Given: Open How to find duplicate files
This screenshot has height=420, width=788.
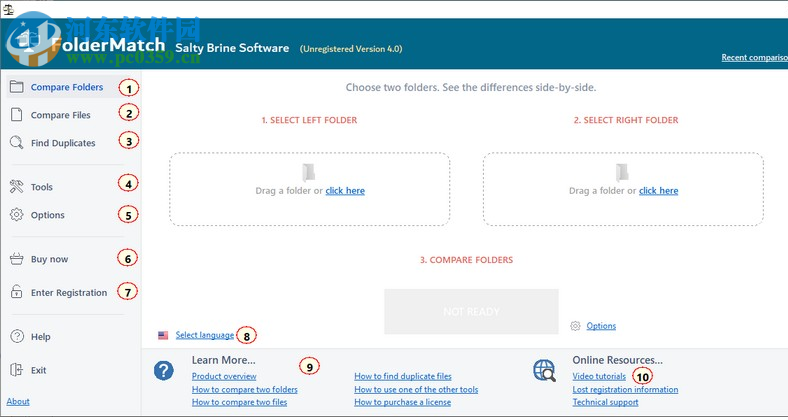Looking at the screenshot, I should click(403, 376).
